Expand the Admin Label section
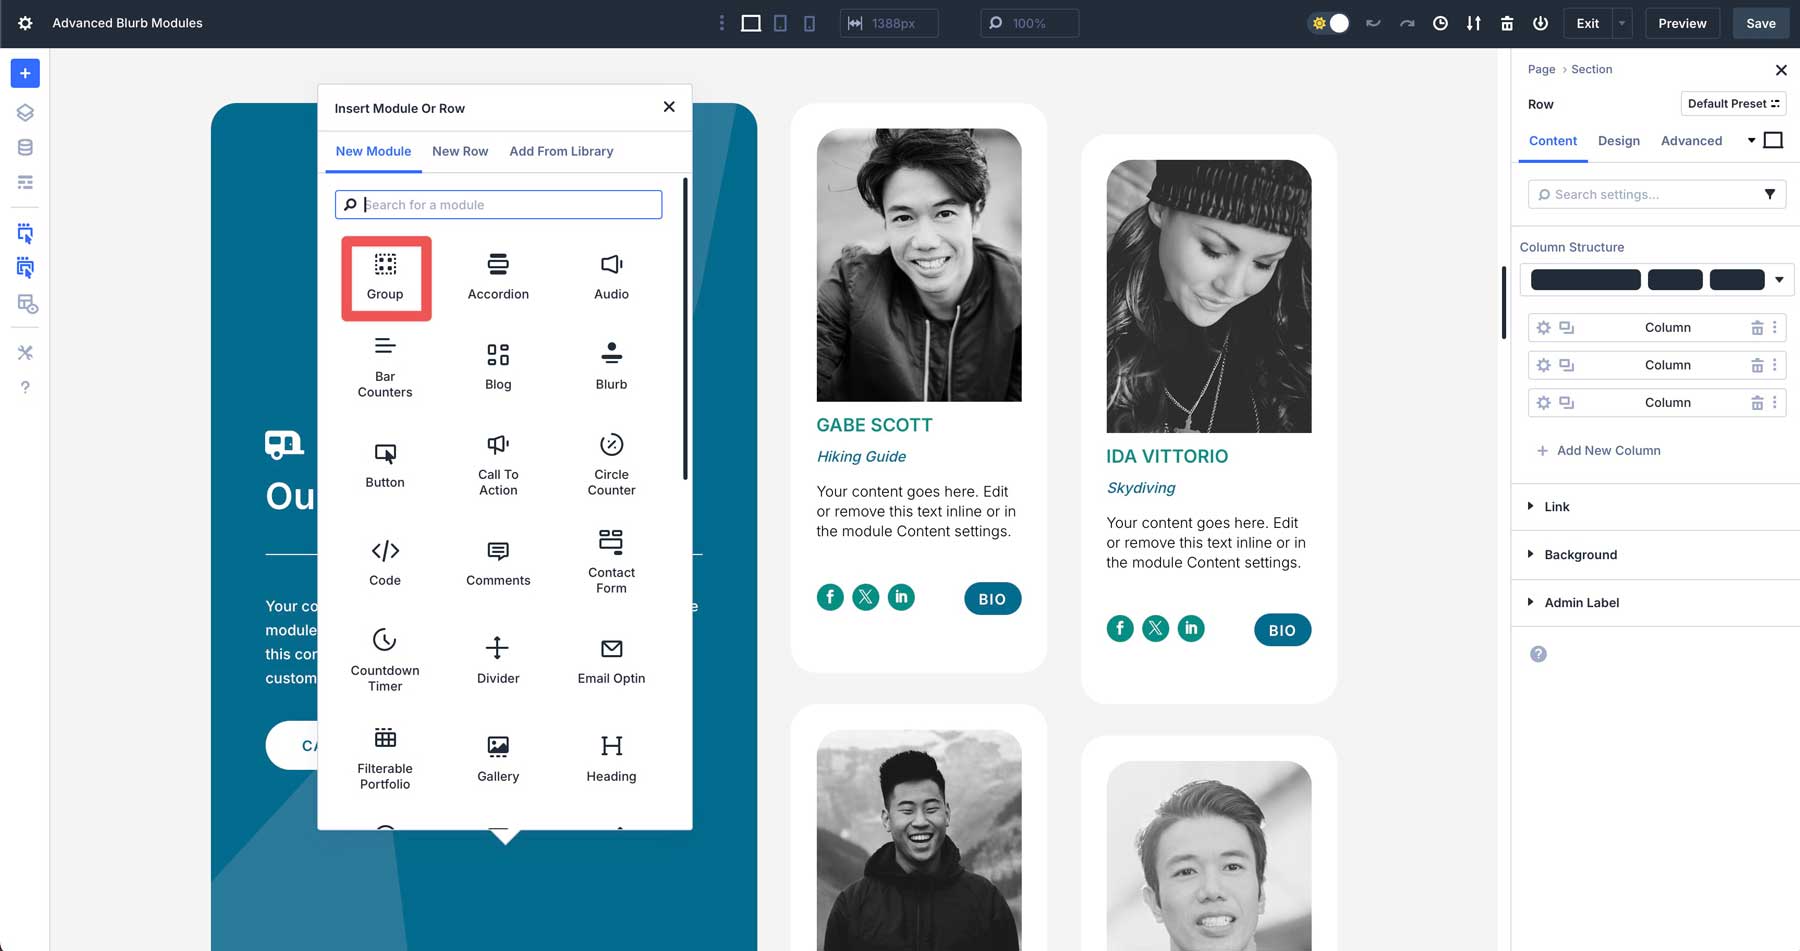This screenshot has height=951, width=1800. 1583,602
